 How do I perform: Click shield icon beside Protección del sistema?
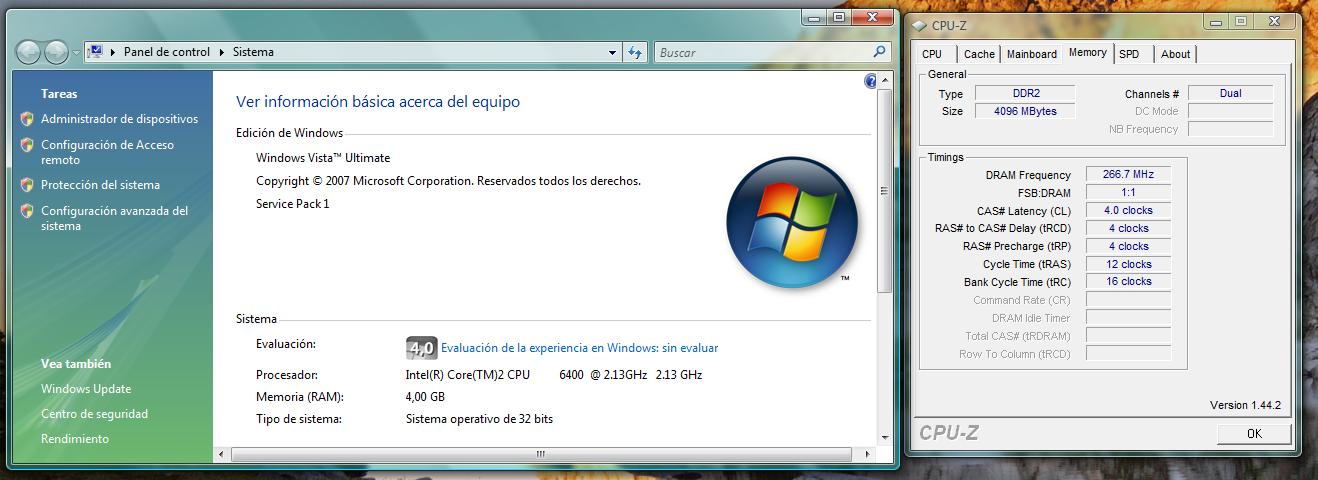[x=27, y=185]
